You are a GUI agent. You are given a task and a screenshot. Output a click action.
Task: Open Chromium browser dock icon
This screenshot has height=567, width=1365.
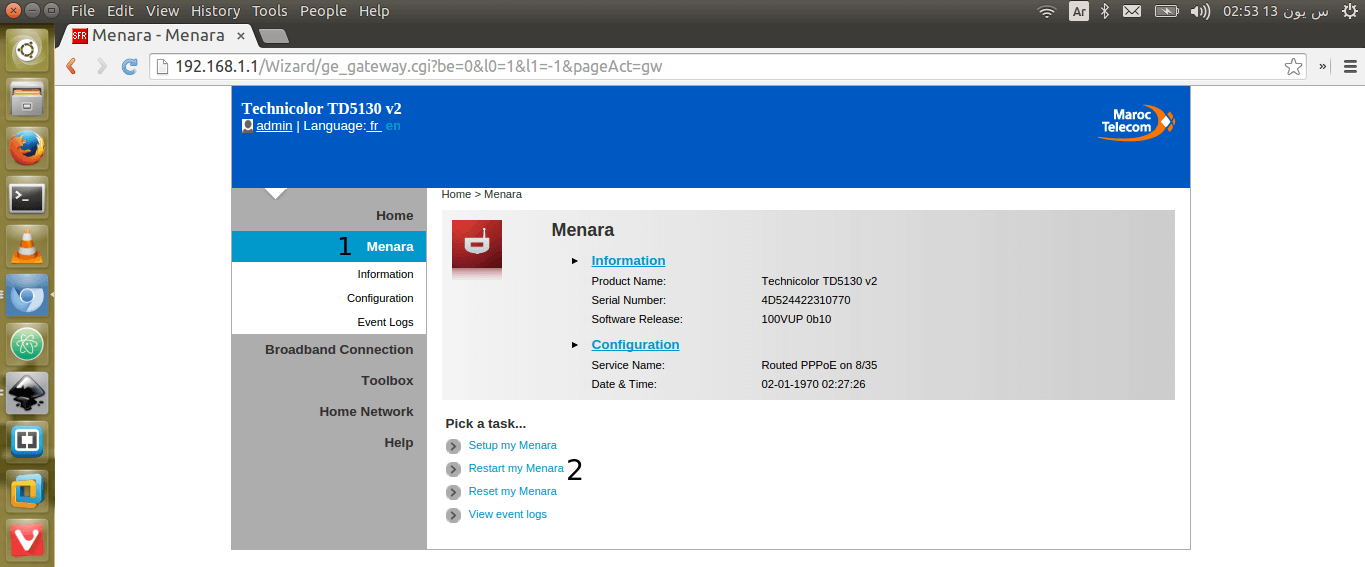[x=27, y=295]
